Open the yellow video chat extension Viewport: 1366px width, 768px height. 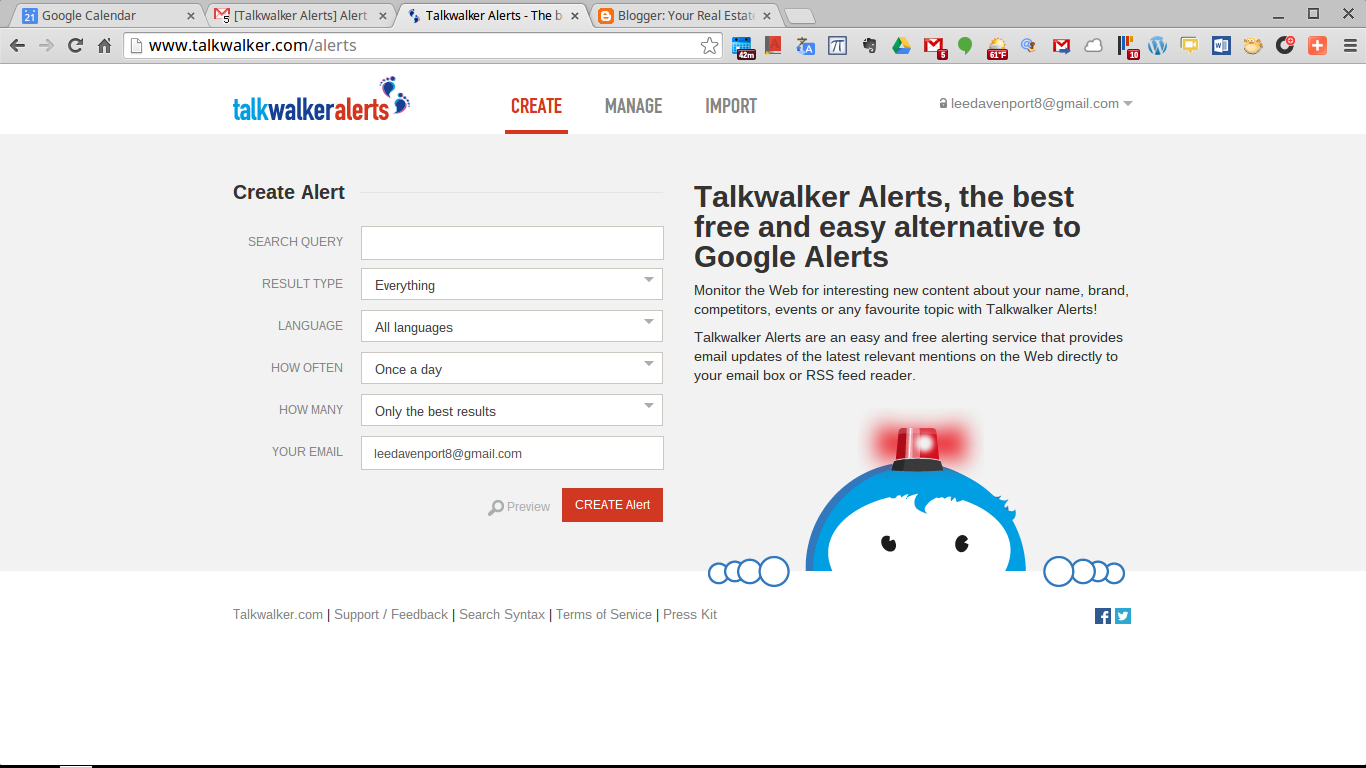(1189, 45)
